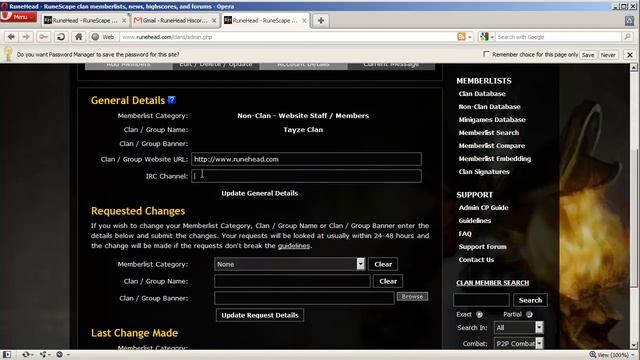Open the RSS feed icon in address bar
The image size is (640, 360).
[x=461, y=37]
